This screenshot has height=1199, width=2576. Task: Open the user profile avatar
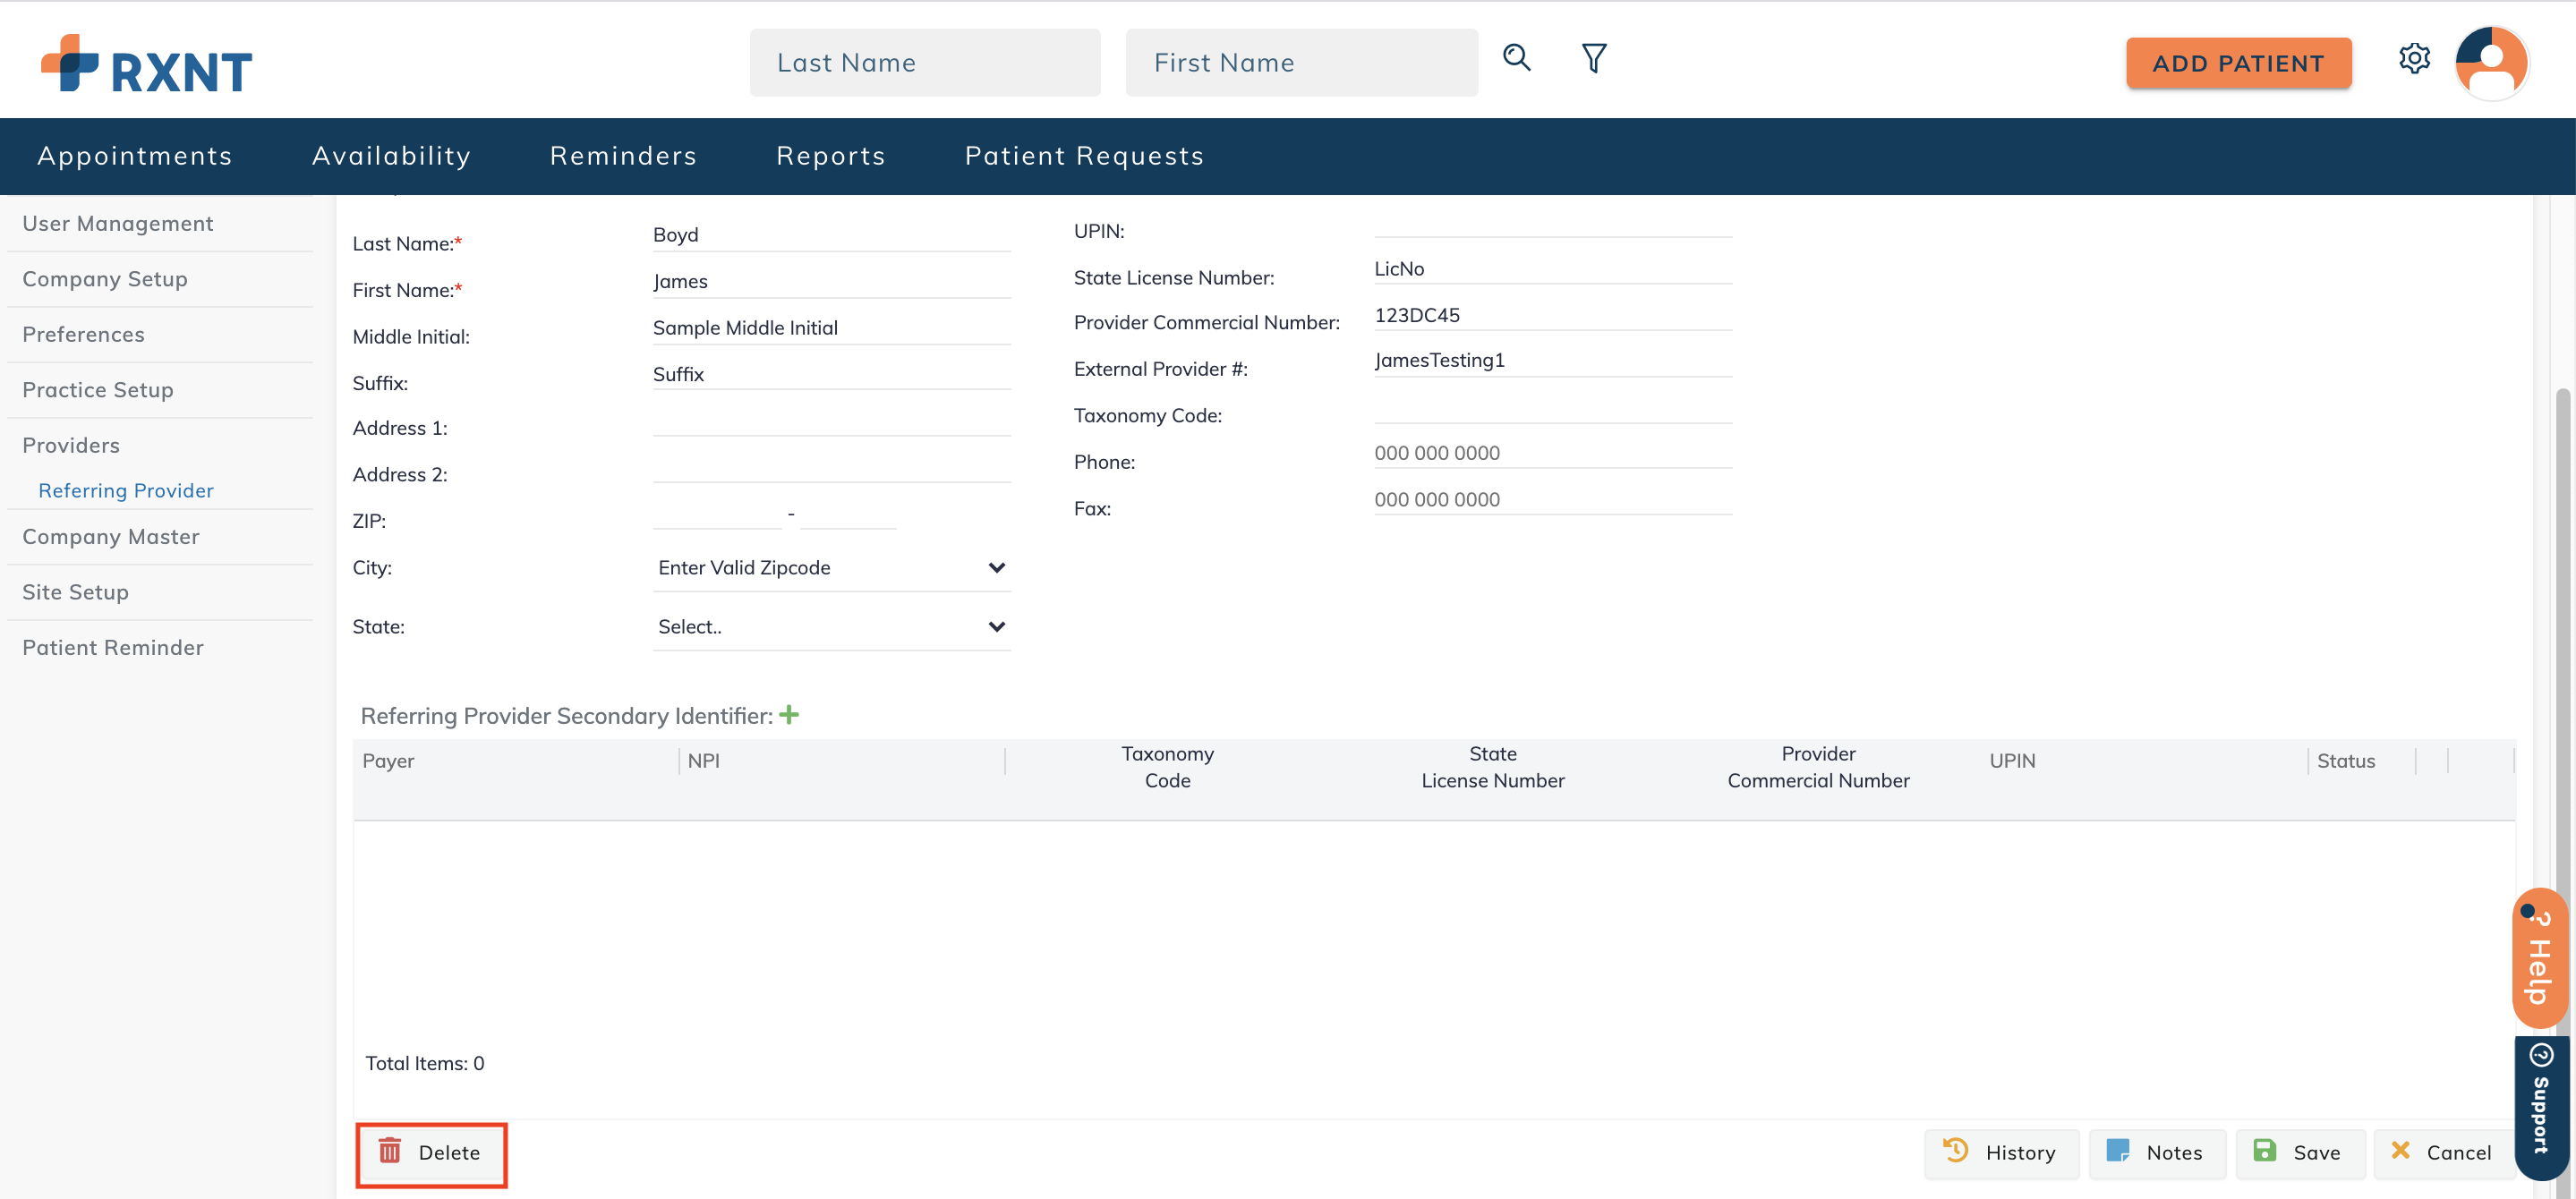pyautogui.click(x=2491, y=63)
